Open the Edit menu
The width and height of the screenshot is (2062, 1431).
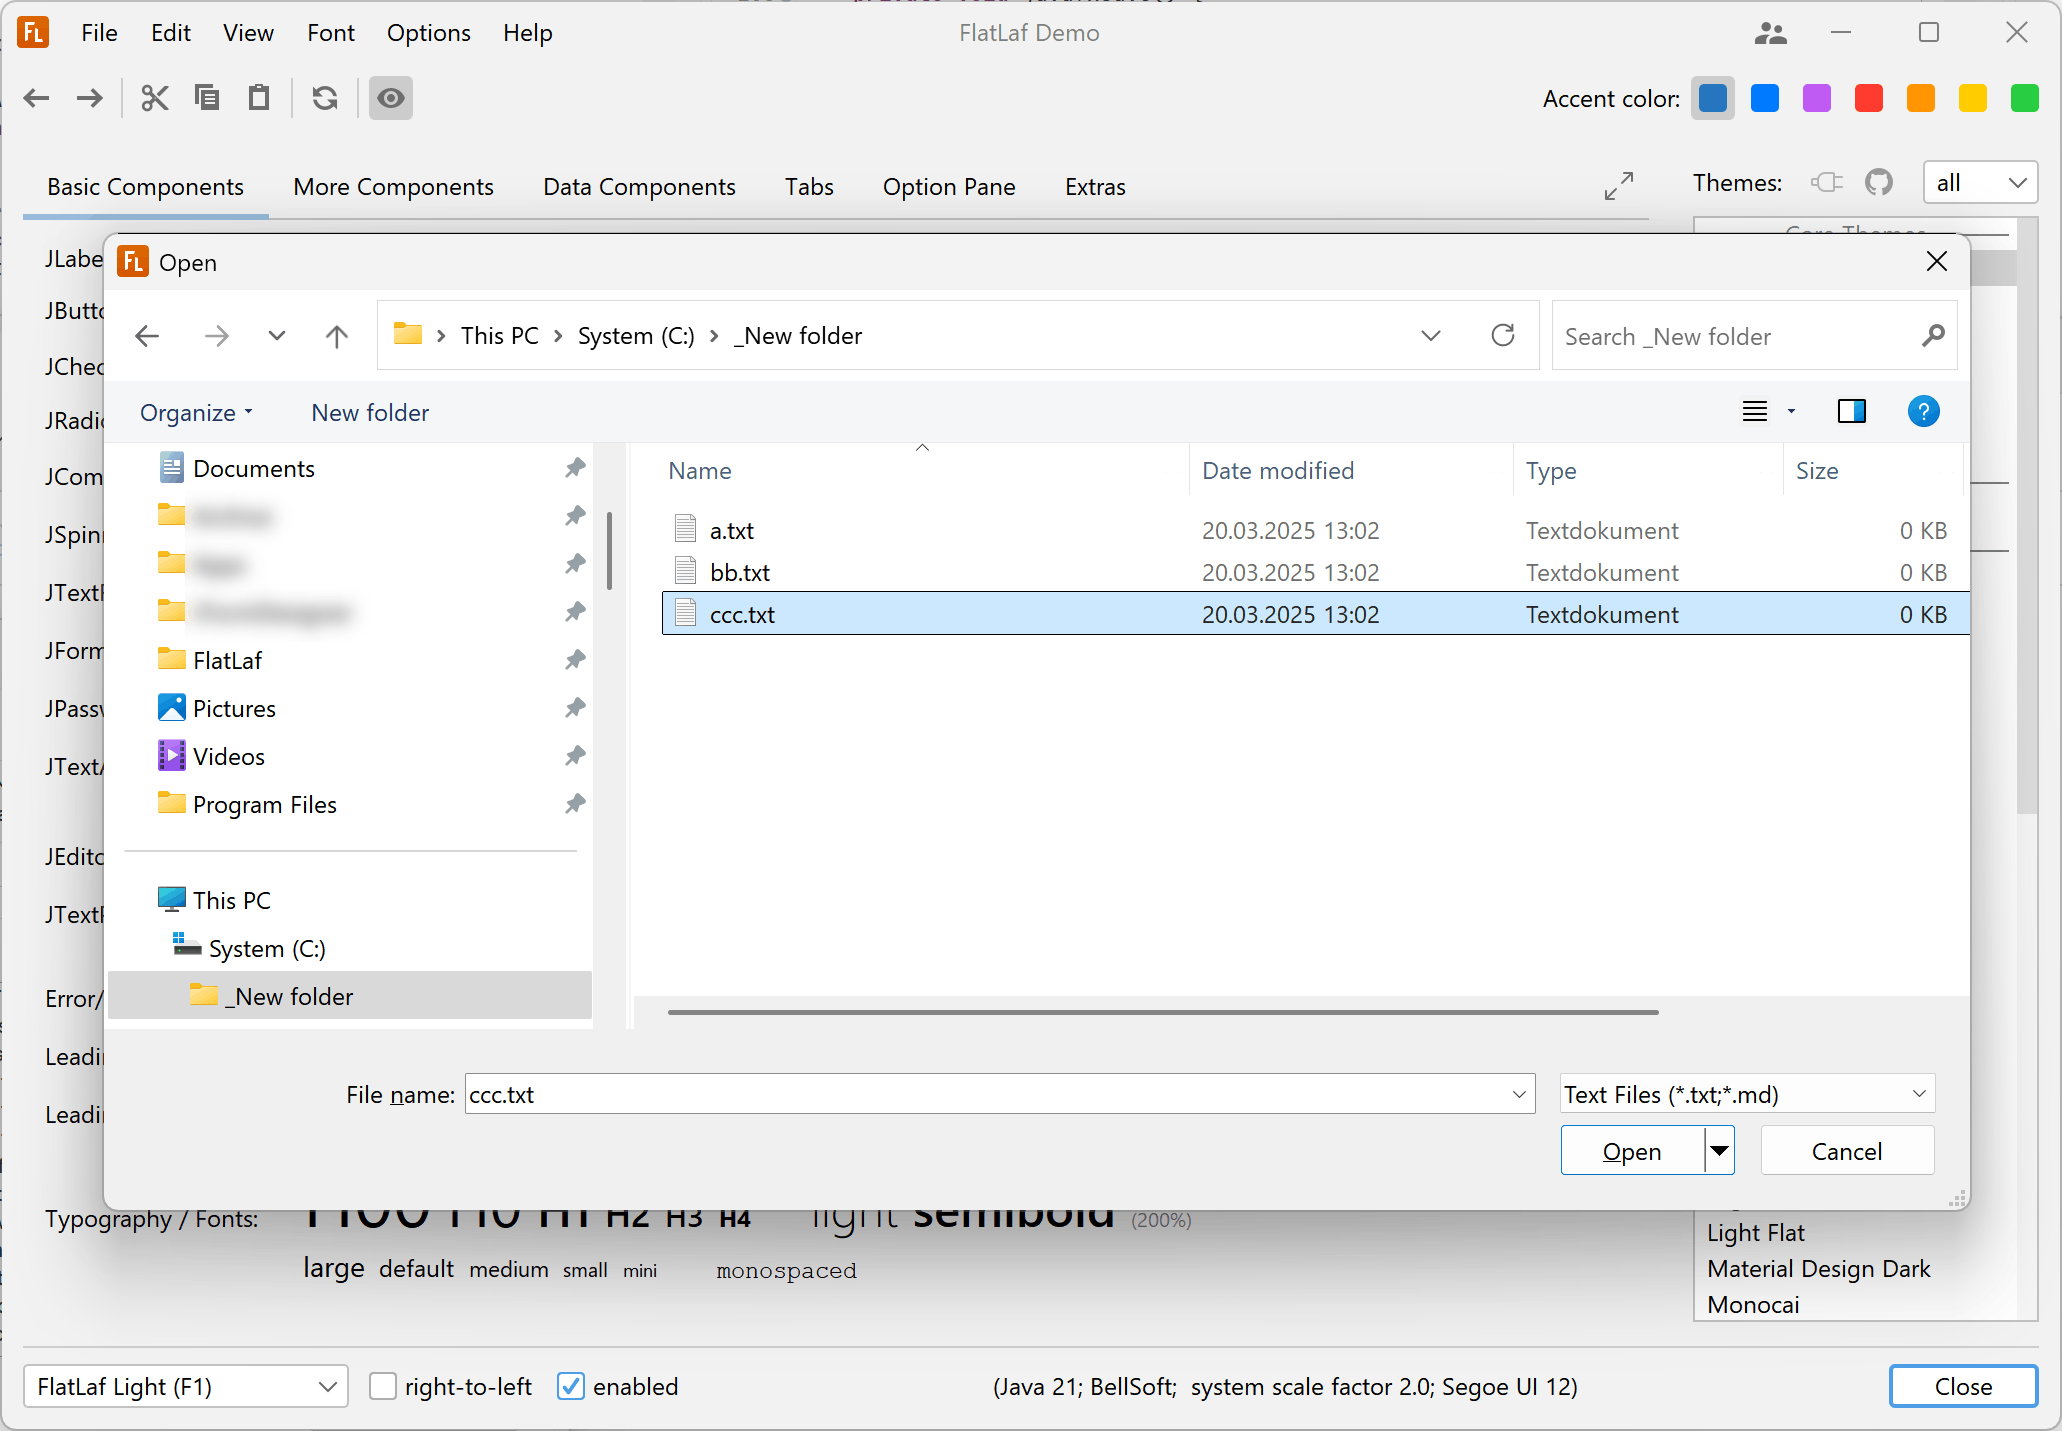[171, 33]
